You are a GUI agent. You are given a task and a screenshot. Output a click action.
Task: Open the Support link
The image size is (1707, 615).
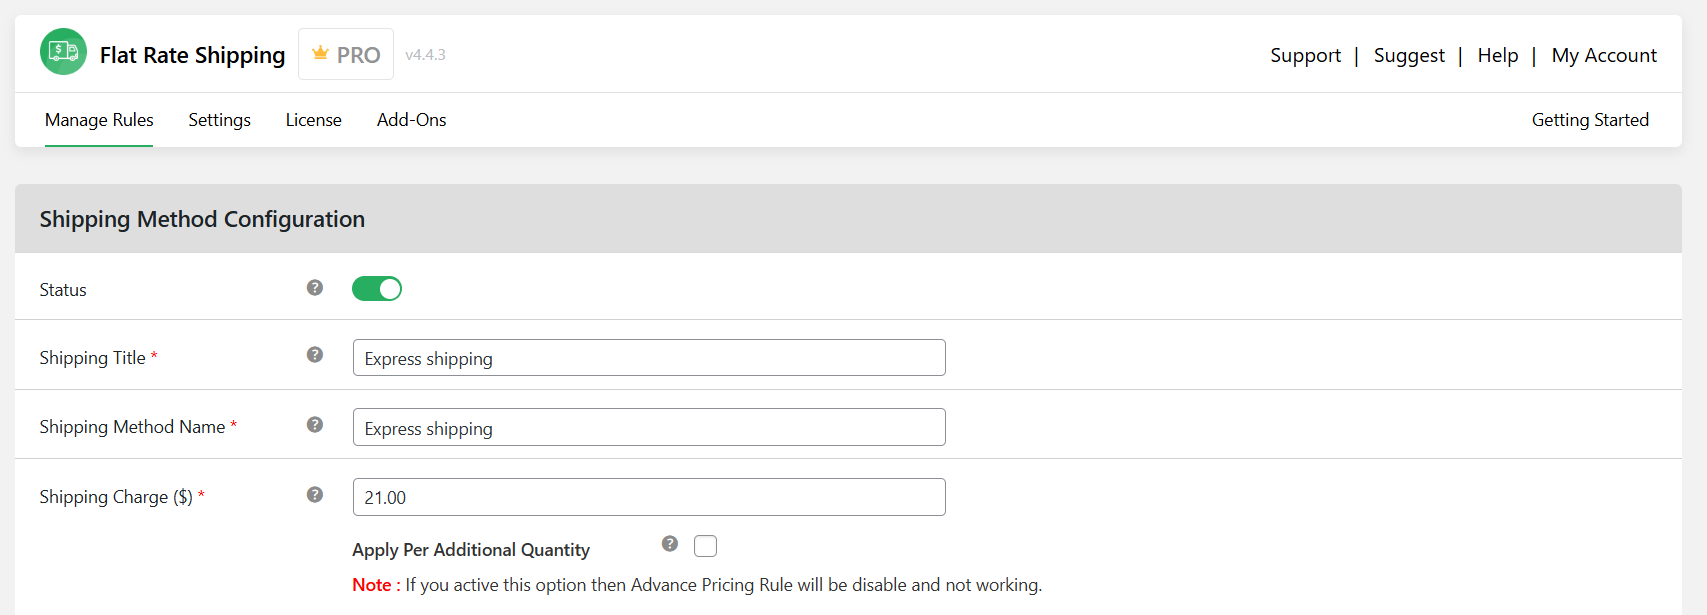[x=1305, y=55]
